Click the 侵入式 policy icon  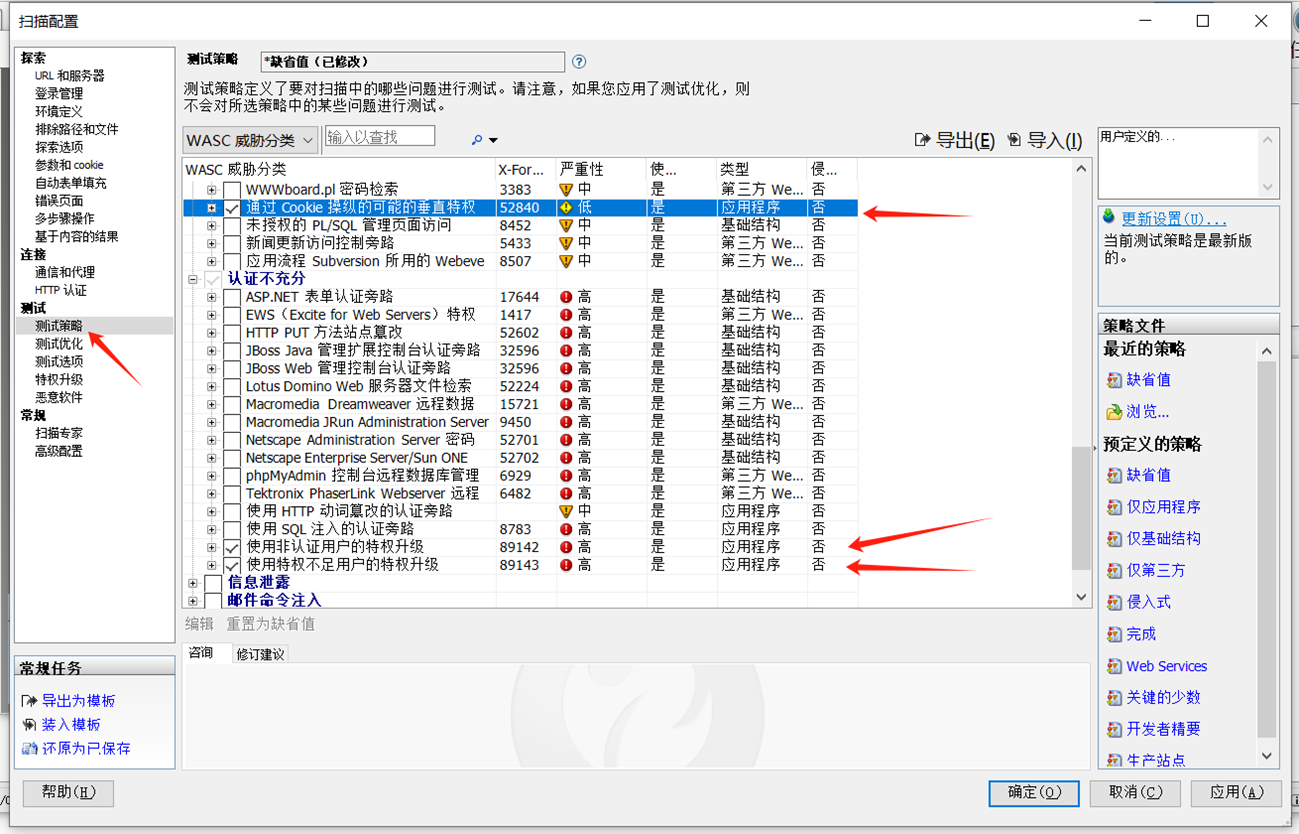coord(1114,603)
